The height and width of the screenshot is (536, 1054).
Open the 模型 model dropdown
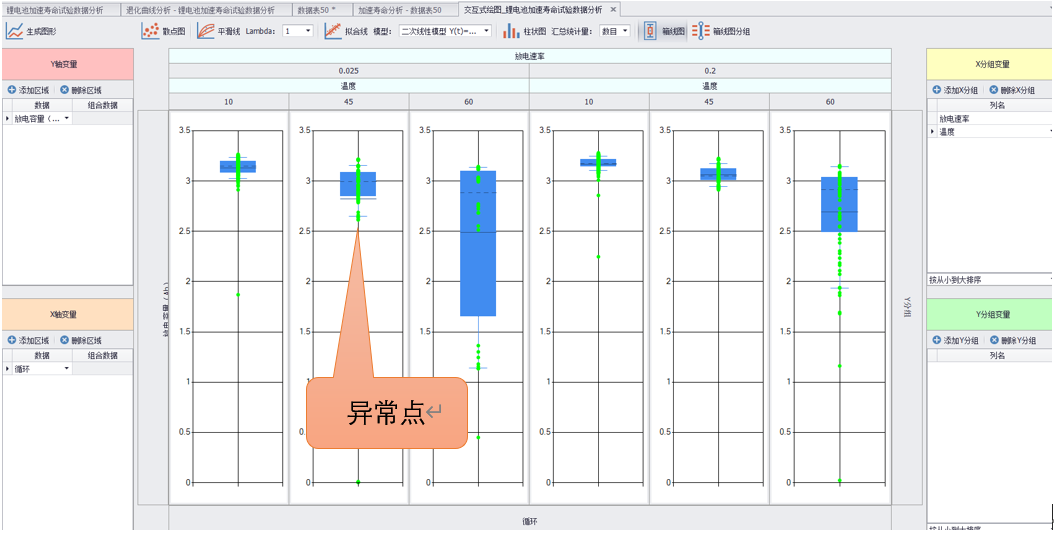tap(487, 31)
